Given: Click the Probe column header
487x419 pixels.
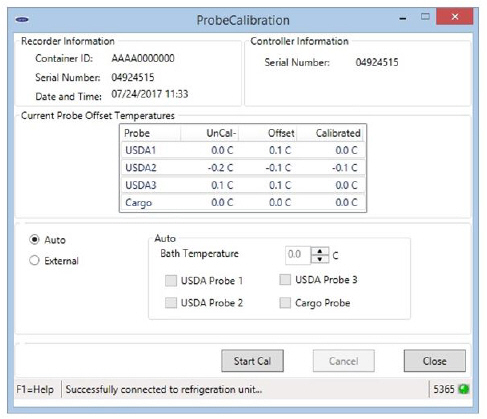Looking at the screenshot, I should 151,133.
